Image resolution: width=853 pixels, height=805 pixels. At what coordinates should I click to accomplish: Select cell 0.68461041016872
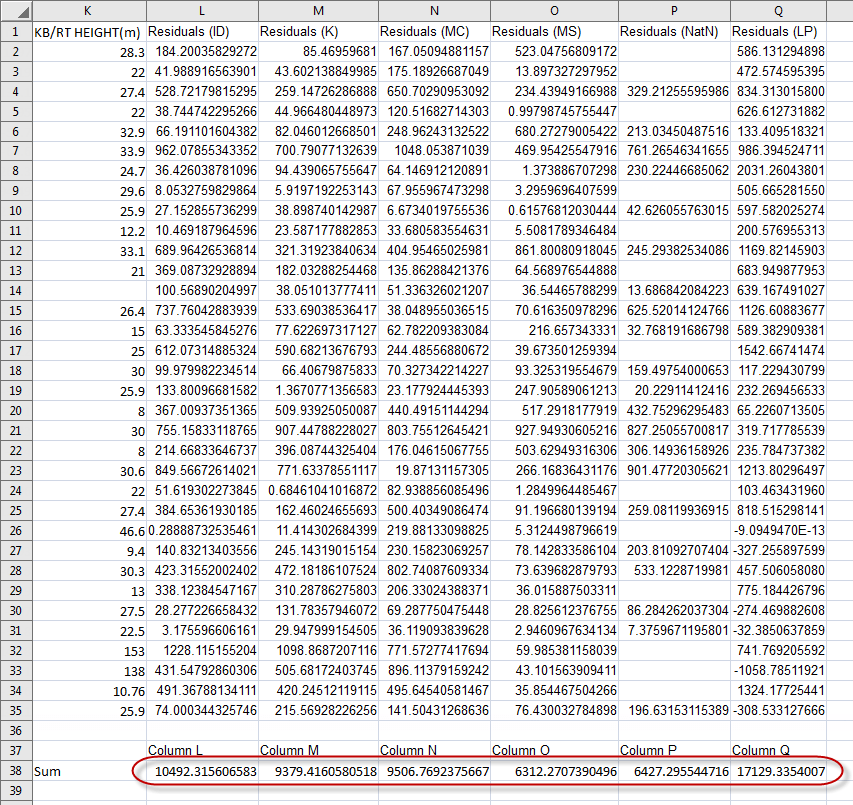(x=318, y=491)
